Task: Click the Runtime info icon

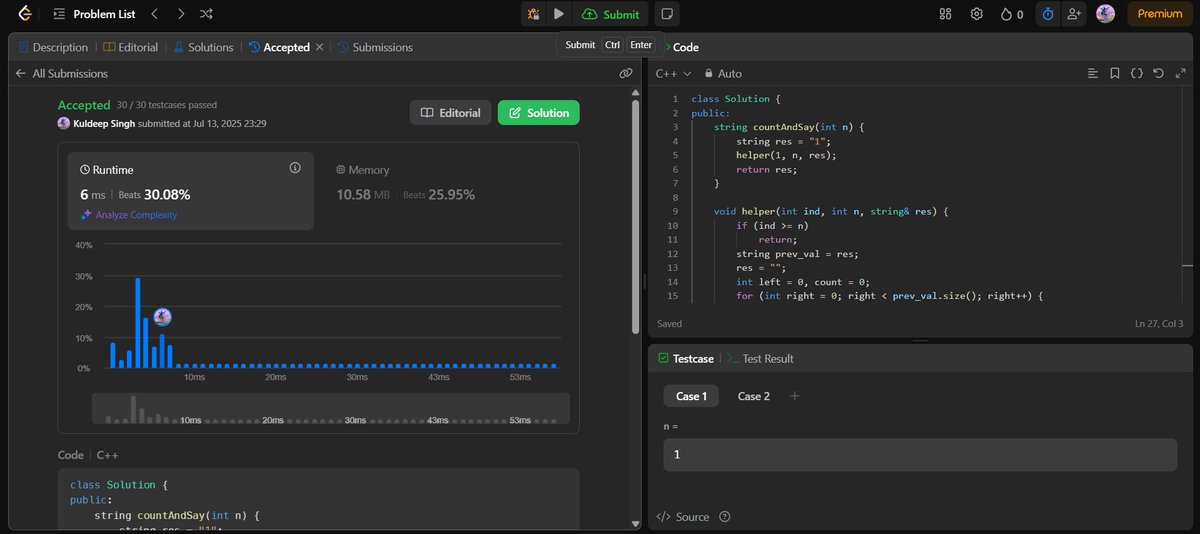Action: point(295,168)
